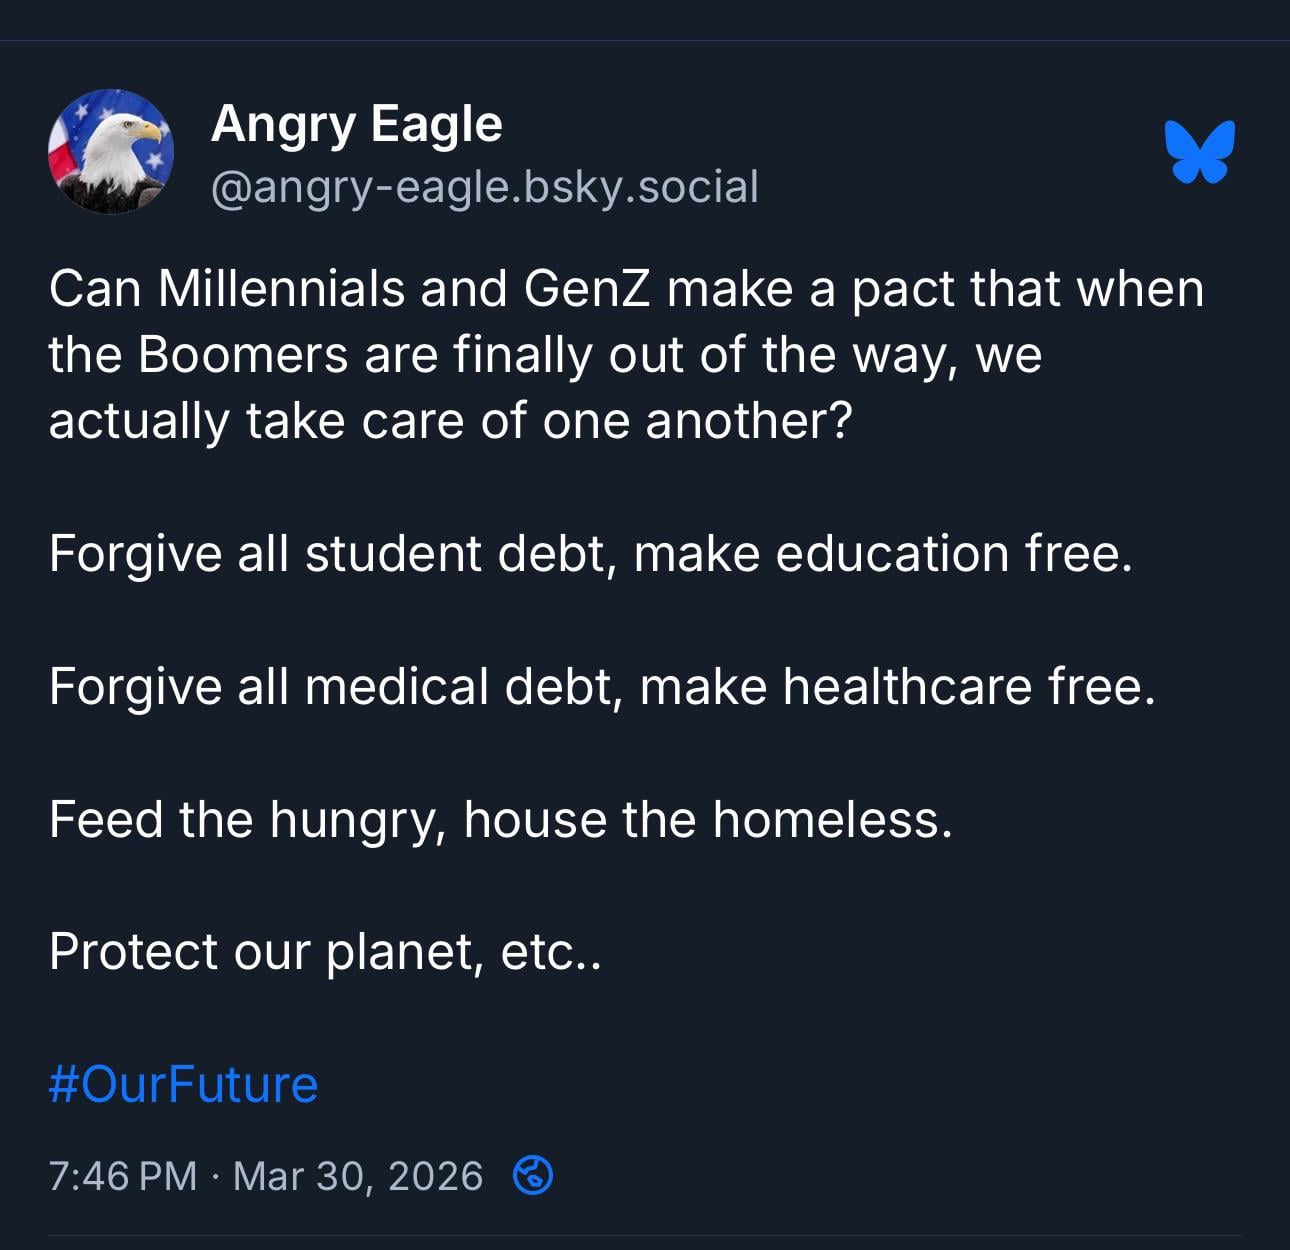Click the 7:46 PM timestamp
Viewport: 1290px width, 1250px height.
click(122, 1176)
